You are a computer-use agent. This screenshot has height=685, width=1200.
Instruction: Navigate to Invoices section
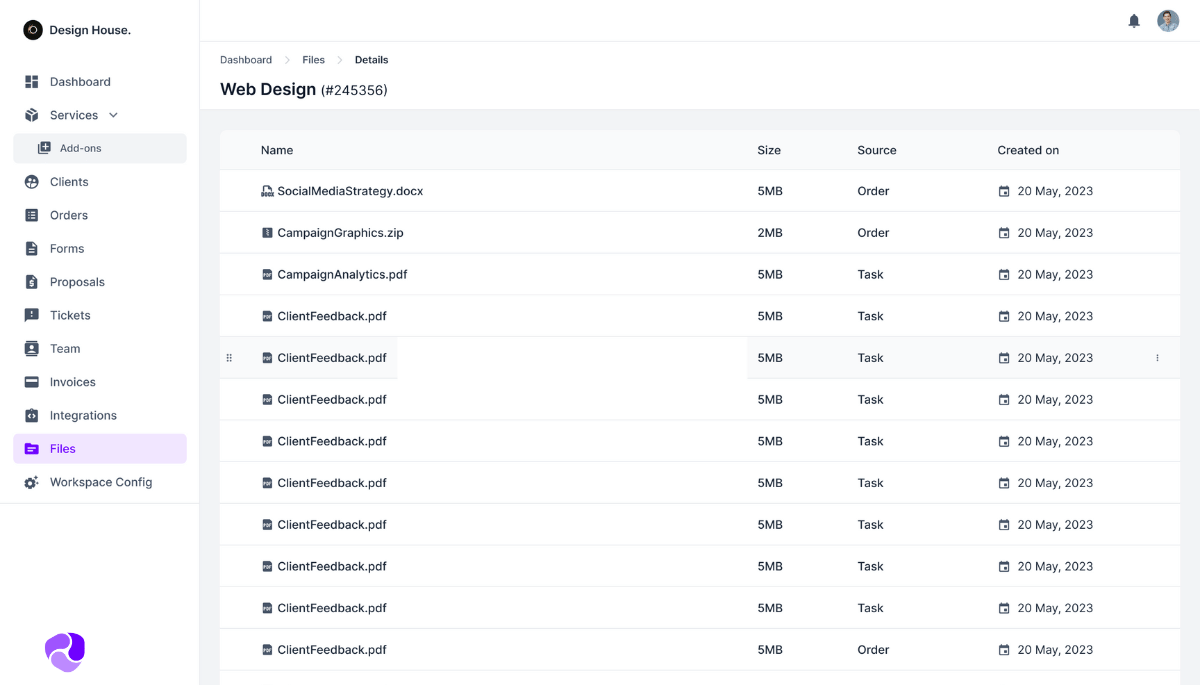click(x=73, y=382)
